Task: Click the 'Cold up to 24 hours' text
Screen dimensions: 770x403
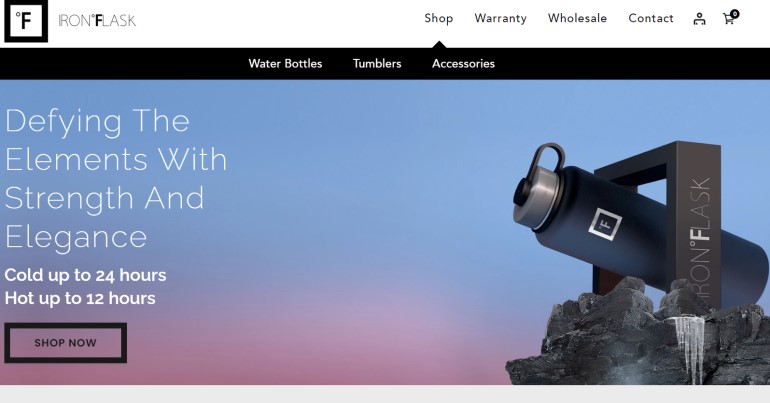Action: click(85, 275)
